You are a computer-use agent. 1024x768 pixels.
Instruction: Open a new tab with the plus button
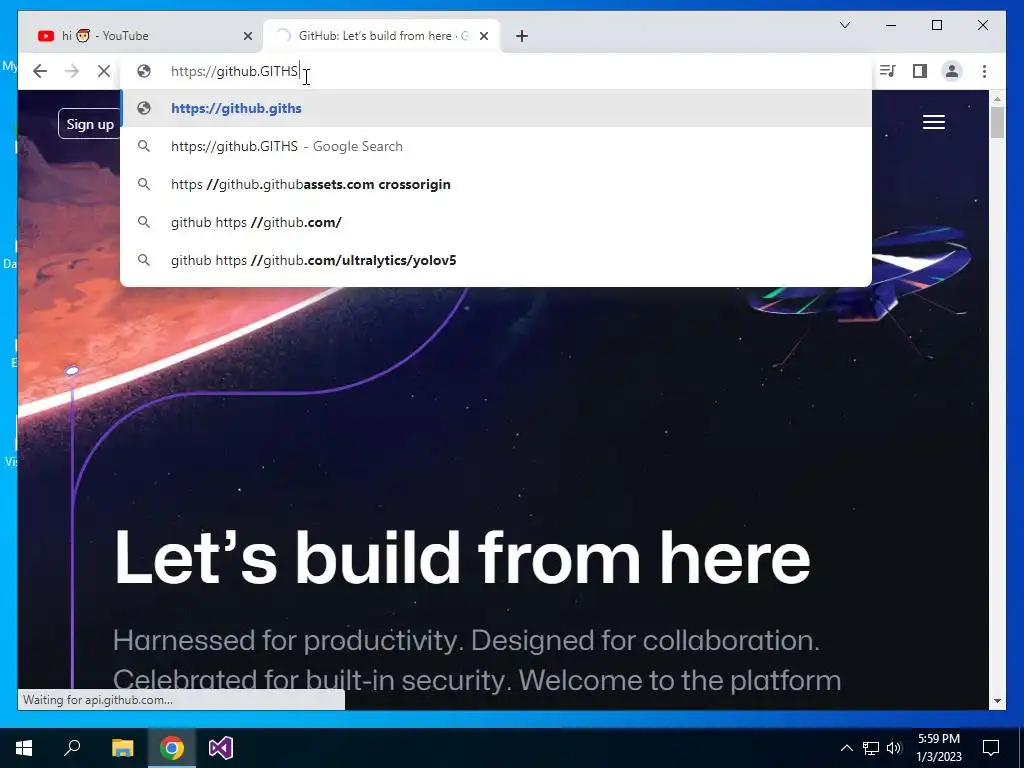point(521,36)
